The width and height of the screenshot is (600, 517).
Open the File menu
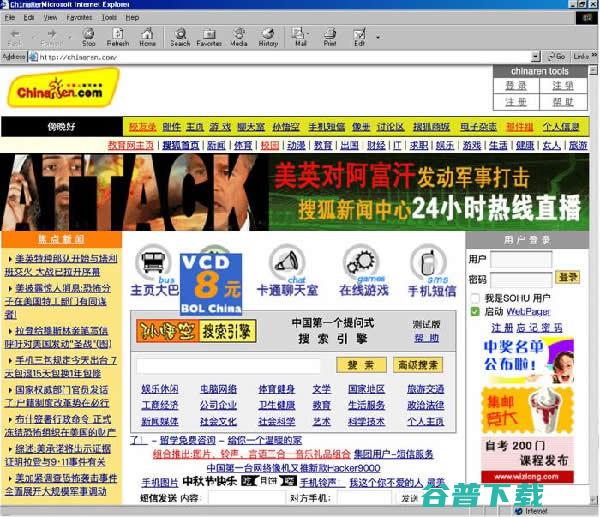tap(10, 18)
